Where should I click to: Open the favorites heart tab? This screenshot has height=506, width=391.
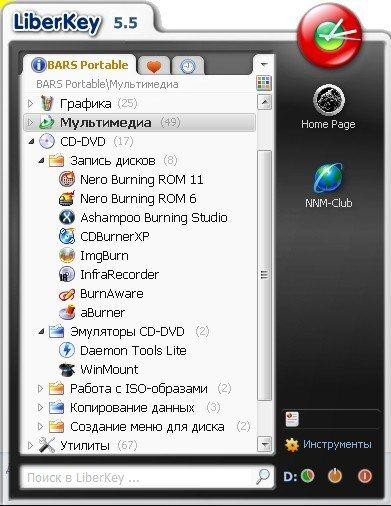click(154, 66)
